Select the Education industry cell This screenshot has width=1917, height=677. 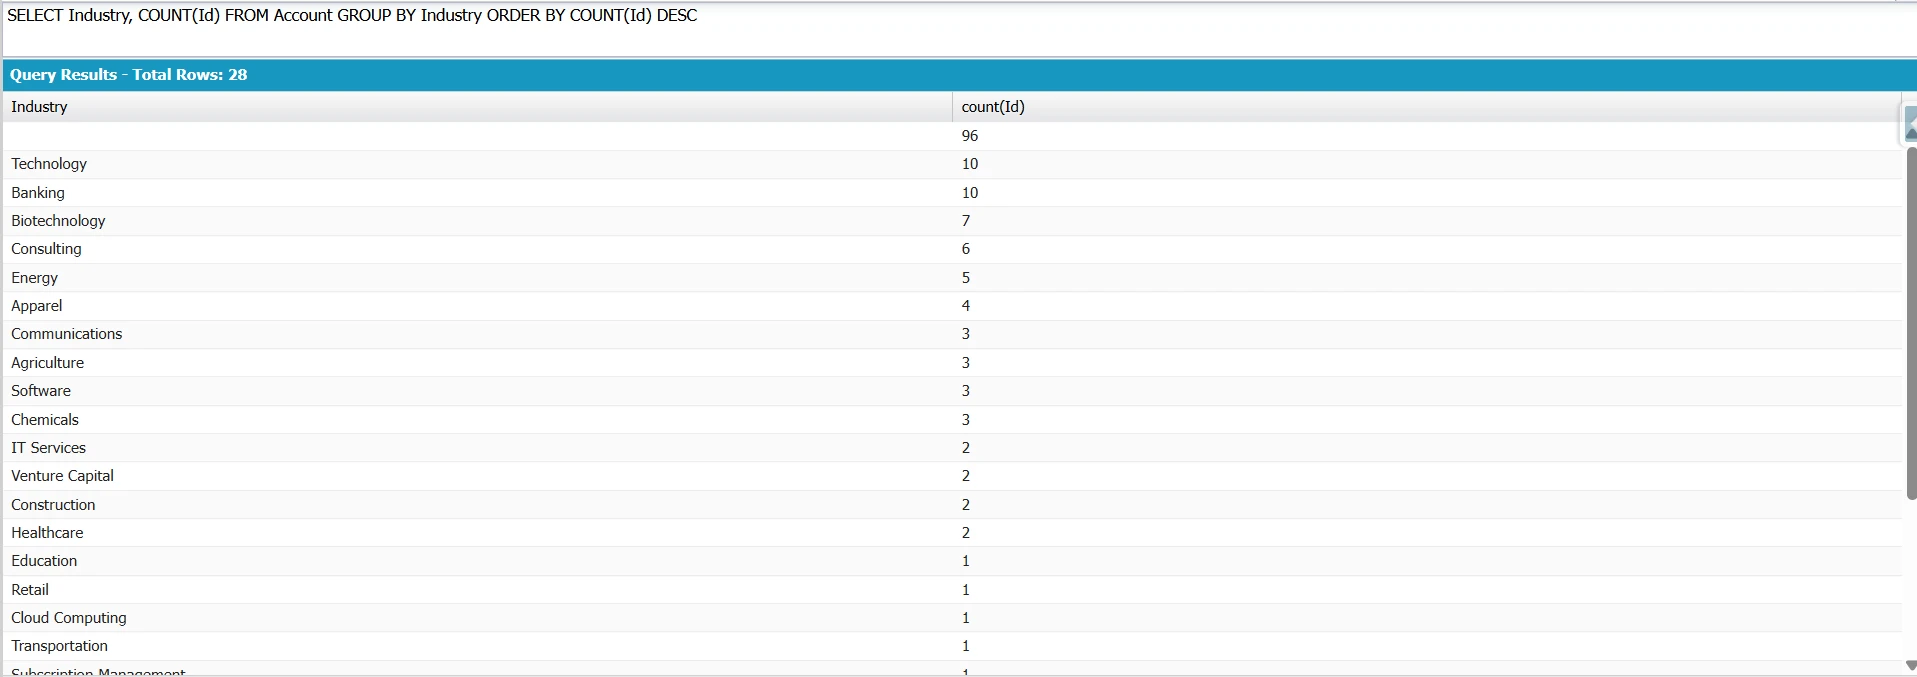[x=477, y=561]
